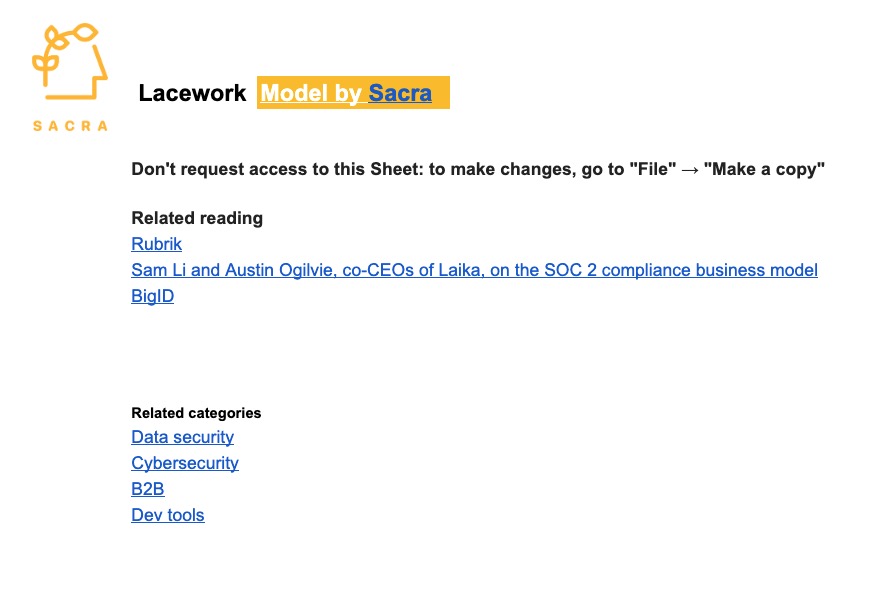This screenshot has width=884, height=599.
Task: Open the BigID link
Action: (x=153, y=296)
